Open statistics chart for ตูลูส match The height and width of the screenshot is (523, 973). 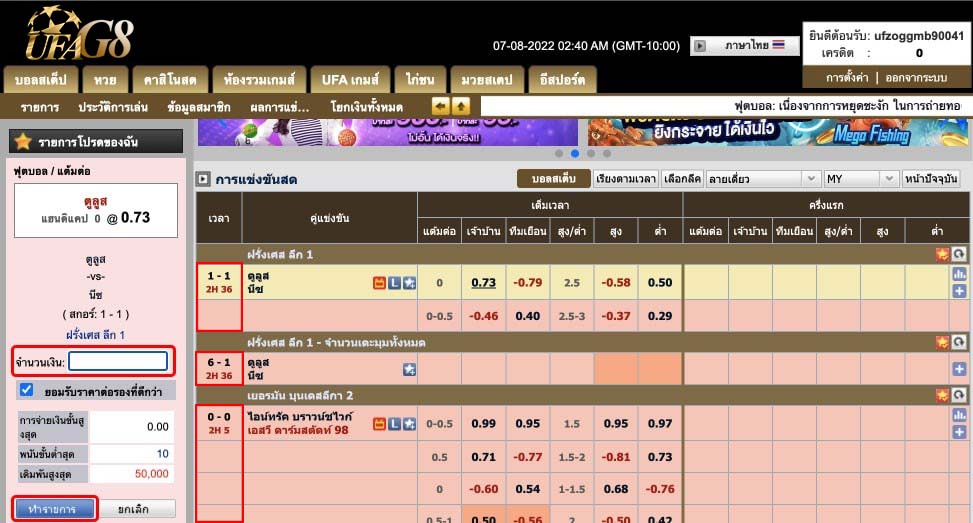click(959, 274)
